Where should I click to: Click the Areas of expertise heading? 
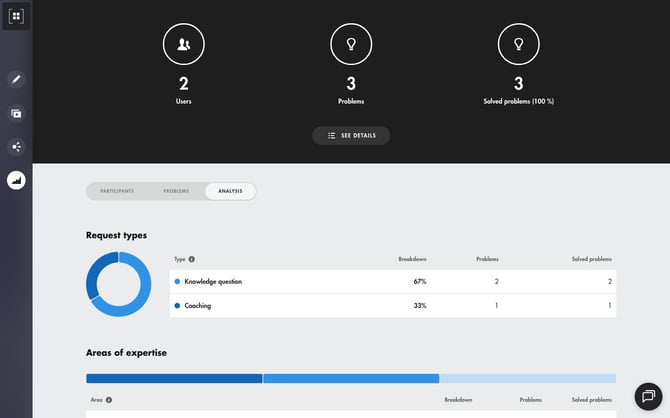coord(126,353)
